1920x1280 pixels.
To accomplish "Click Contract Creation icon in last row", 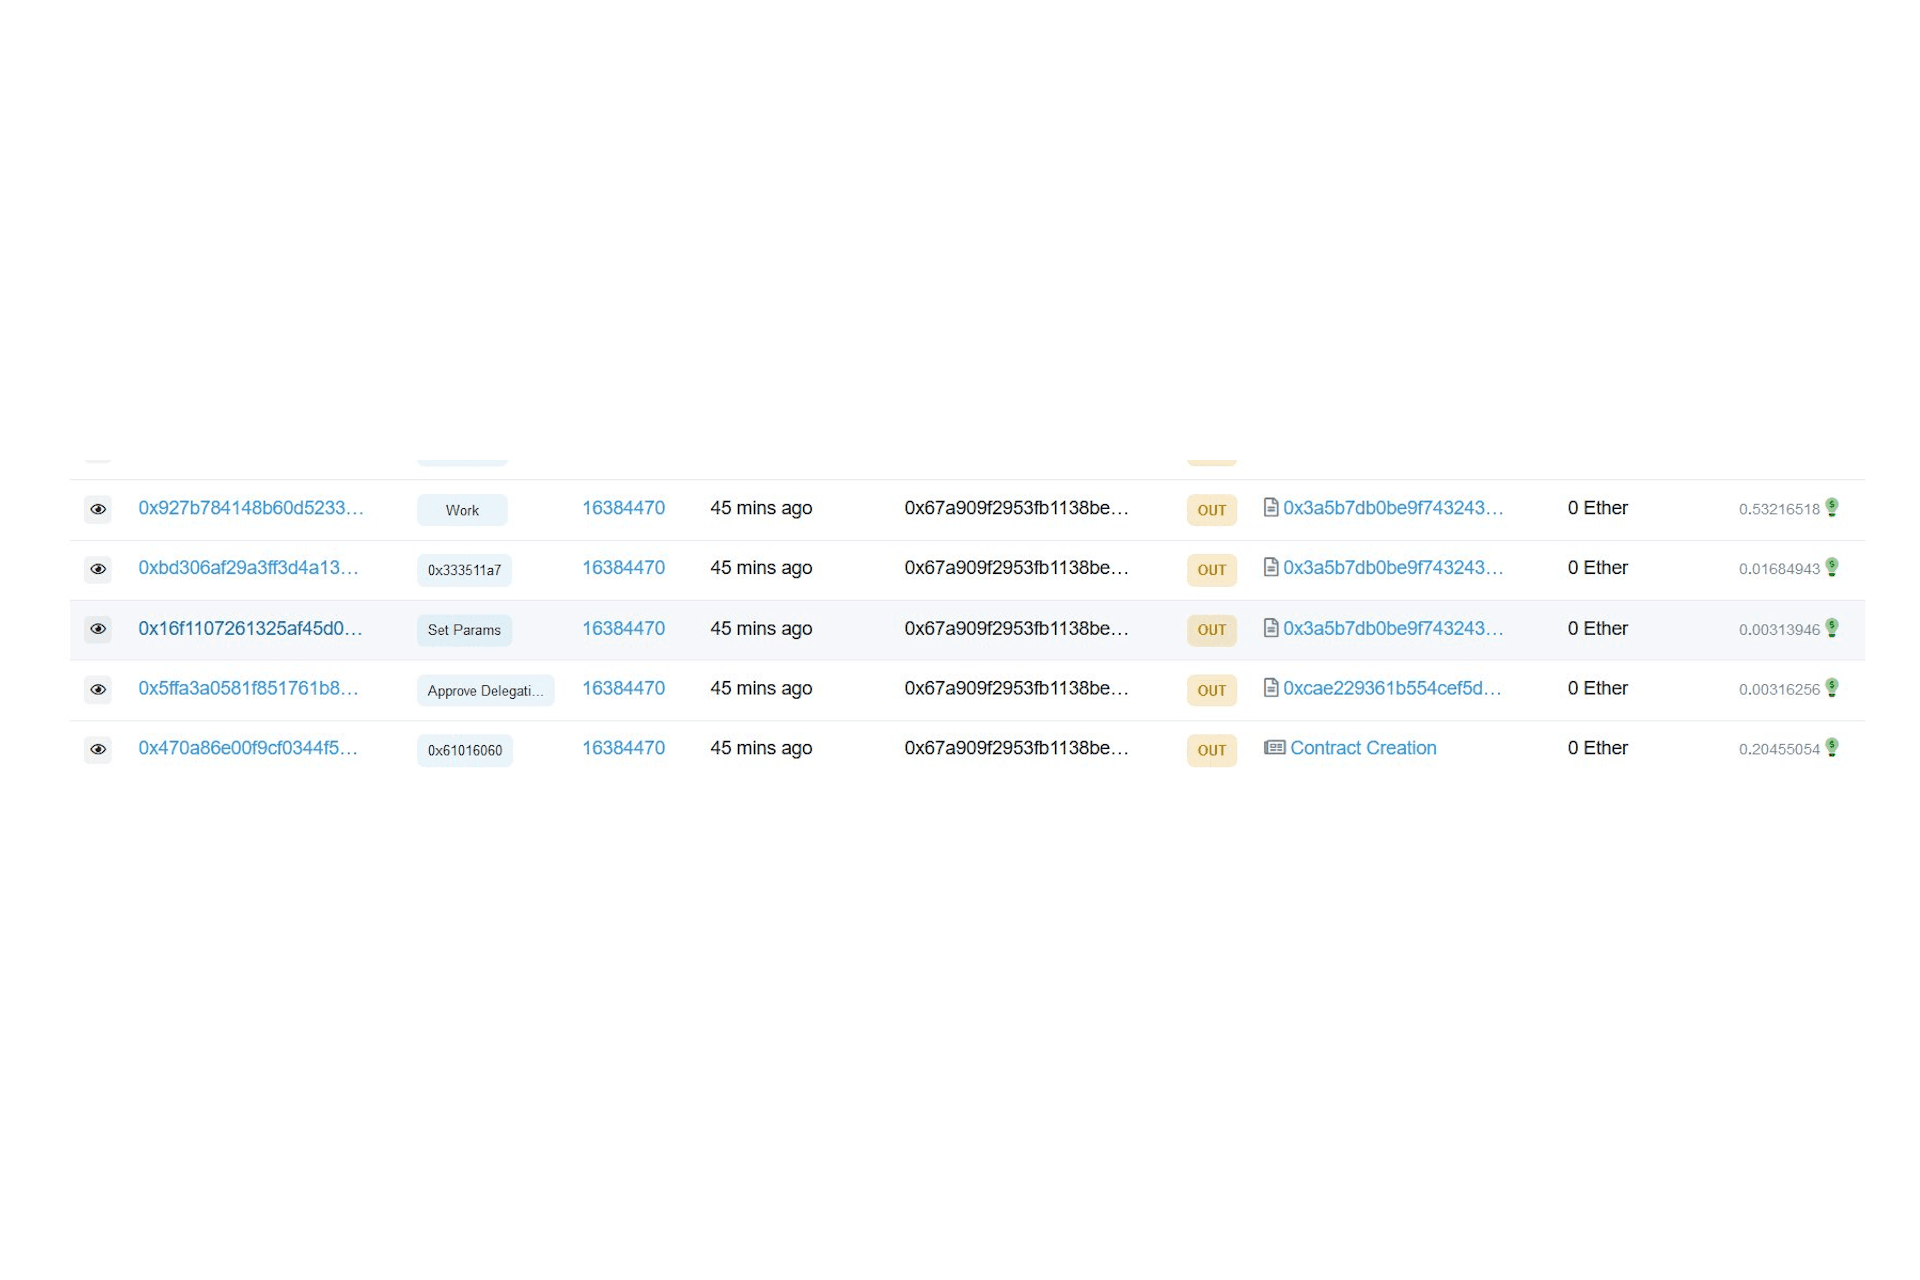I will (1274, 747).
